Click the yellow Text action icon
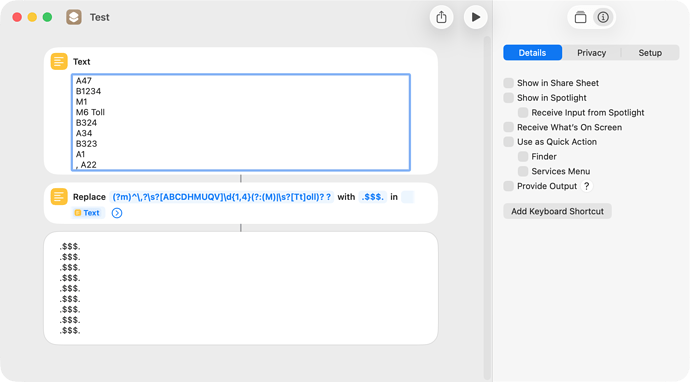Screen dimensions: 690x382 [59, 62]
